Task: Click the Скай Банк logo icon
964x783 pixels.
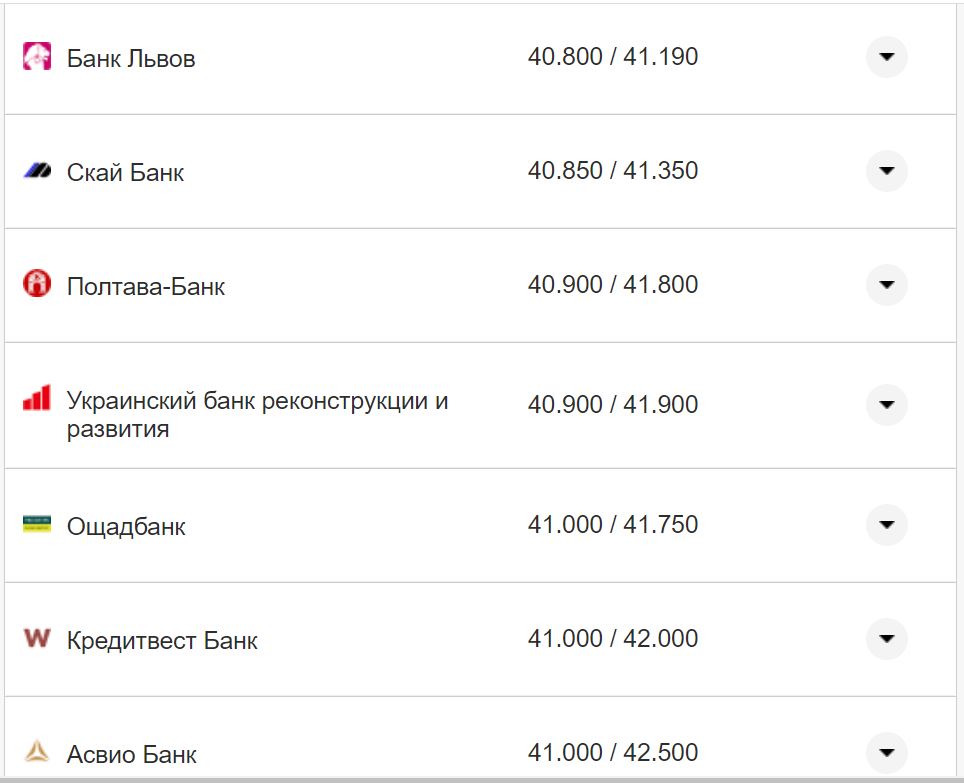Action: [x=36, y=171]
